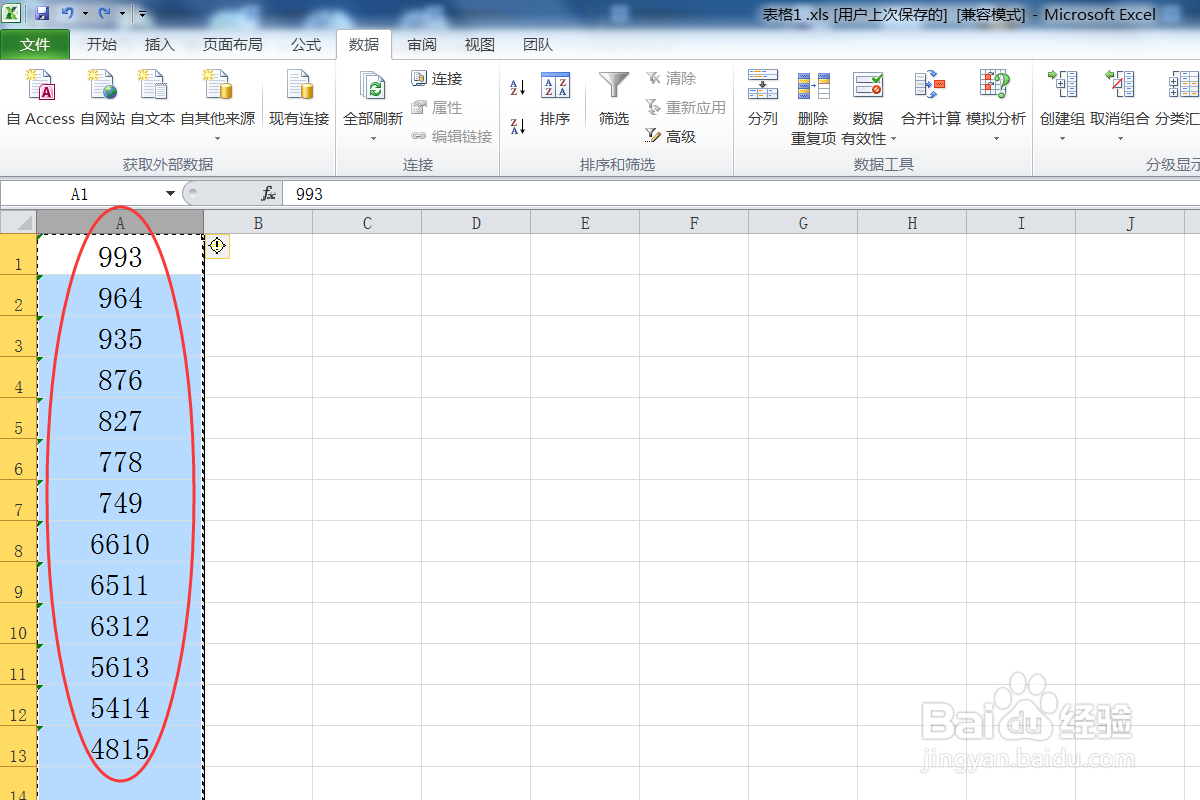Click the undo arrow
1200x800 pixels.
click(67, 14)
